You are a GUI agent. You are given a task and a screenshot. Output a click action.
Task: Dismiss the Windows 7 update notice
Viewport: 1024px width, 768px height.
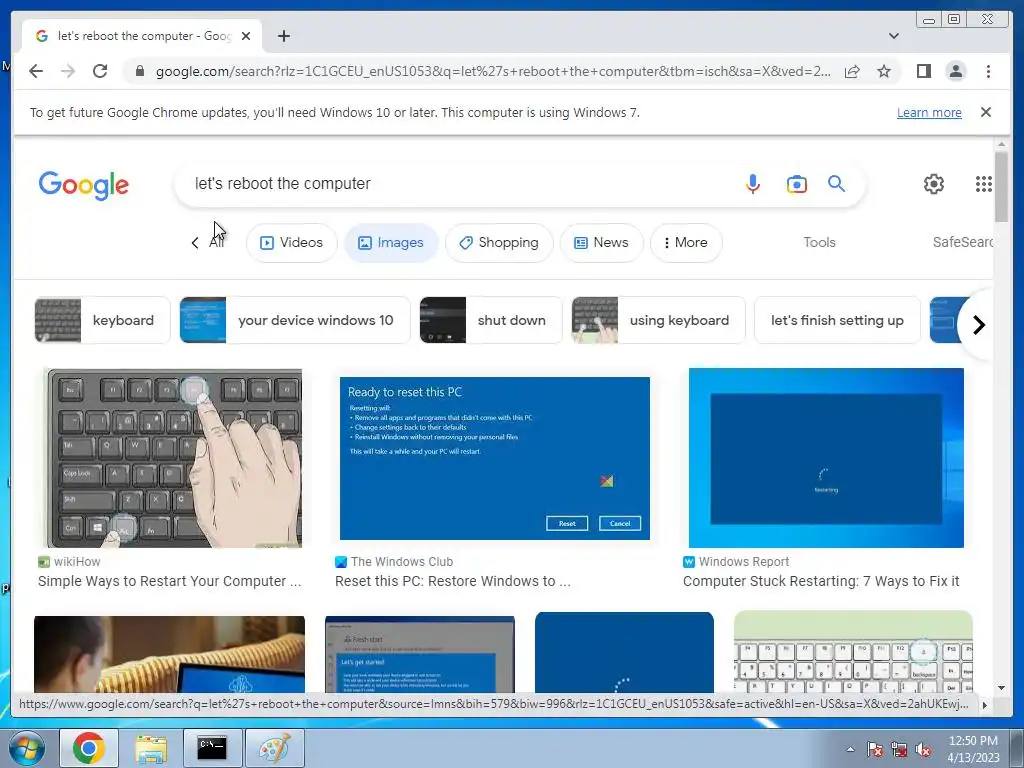click(x=985, y=112)
